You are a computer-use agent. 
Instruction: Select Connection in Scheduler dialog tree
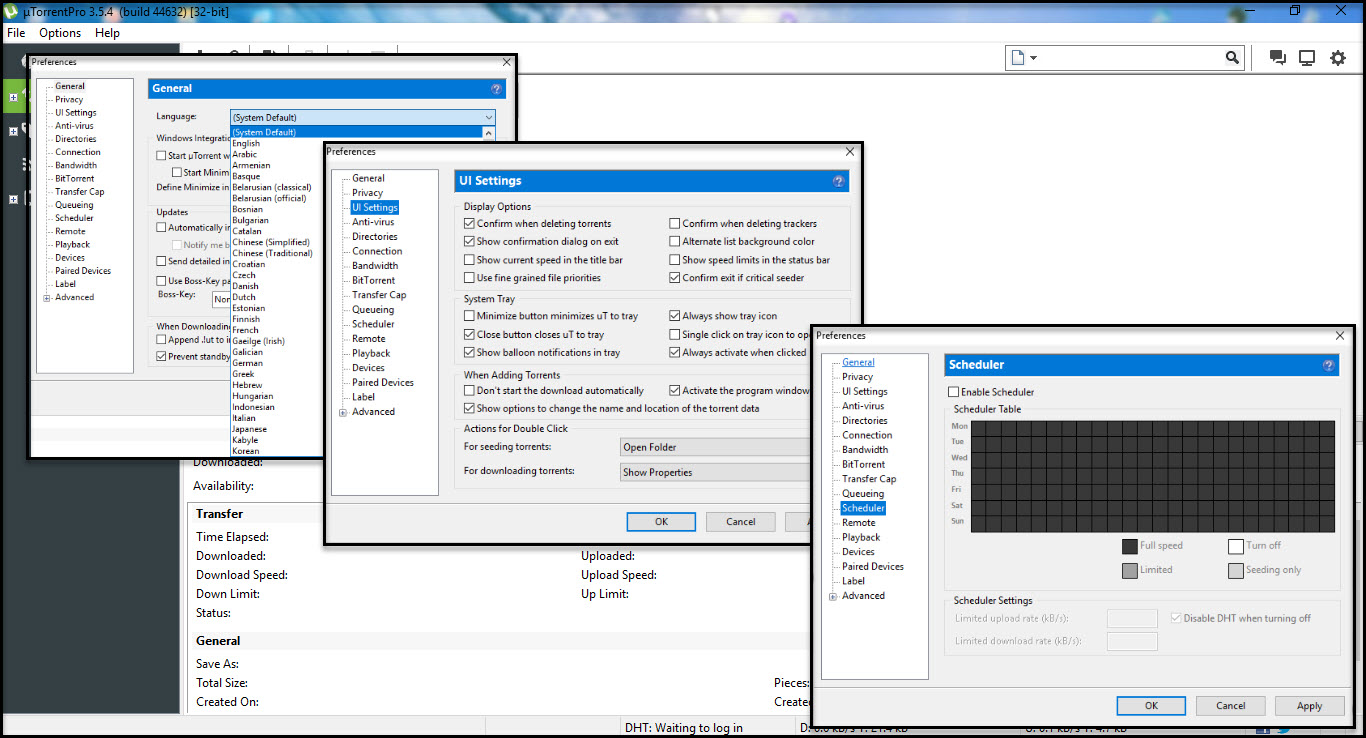[867, 436]
